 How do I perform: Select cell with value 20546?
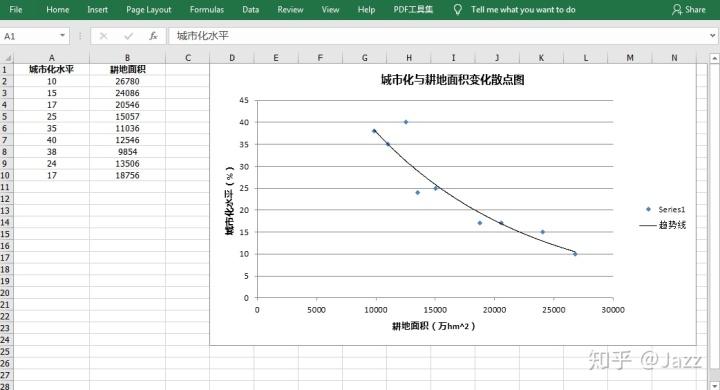click(x=127, y=105)
